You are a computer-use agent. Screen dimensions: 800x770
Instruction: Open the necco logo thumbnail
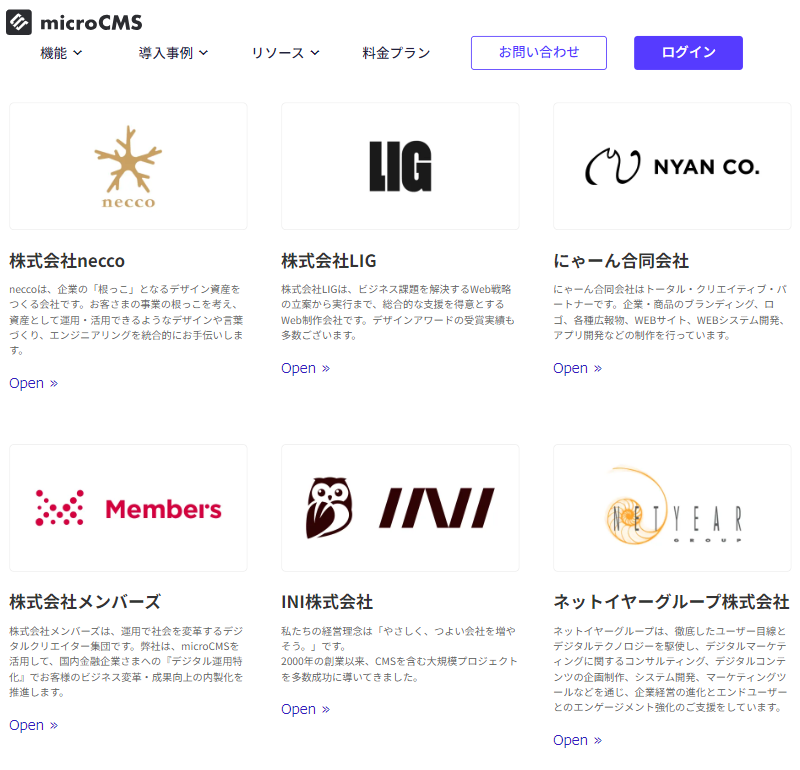pos(128,166)
